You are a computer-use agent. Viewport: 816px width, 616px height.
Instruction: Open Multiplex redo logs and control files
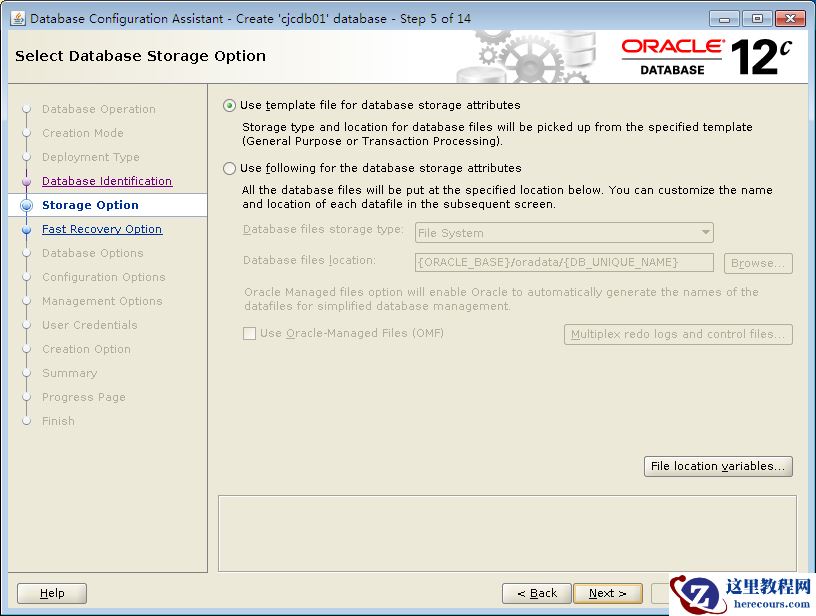click(678, 335)
